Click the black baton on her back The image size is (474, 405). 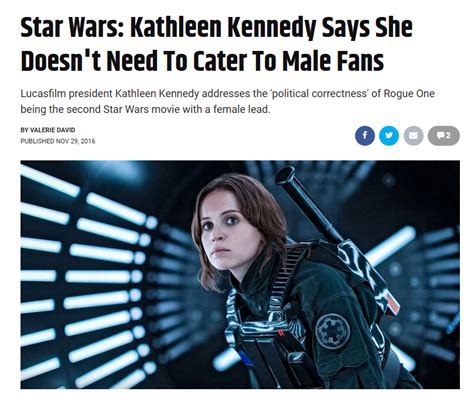click(x=308, y=203)
